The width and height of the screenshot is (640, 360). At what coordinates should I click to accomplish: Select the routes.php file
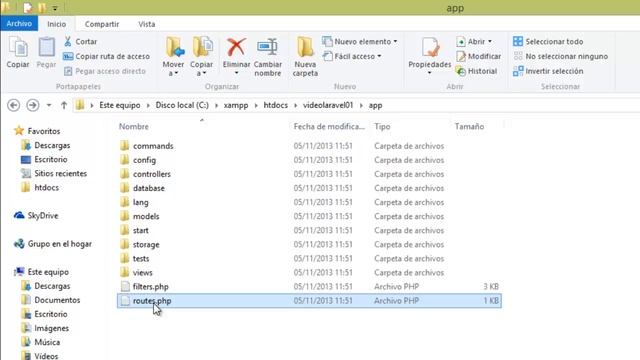click(309, 301)
